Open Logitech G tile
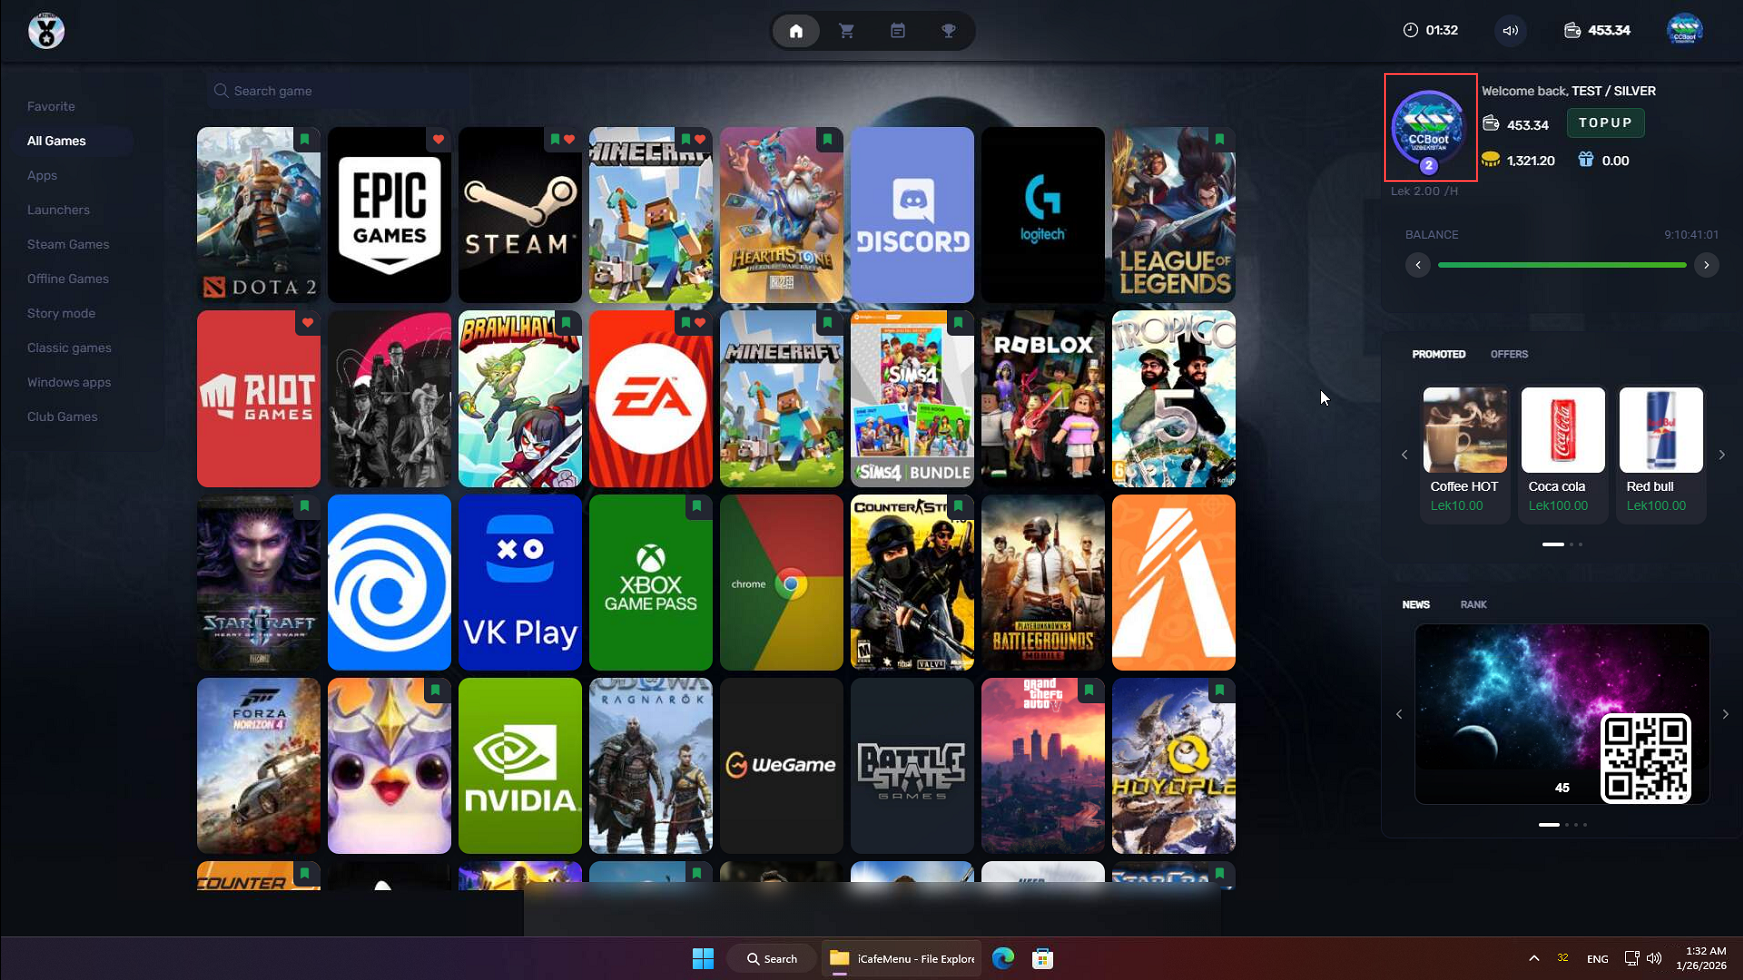The height and width of the screenshot is (980, 1743). [x=1043, y=215]
